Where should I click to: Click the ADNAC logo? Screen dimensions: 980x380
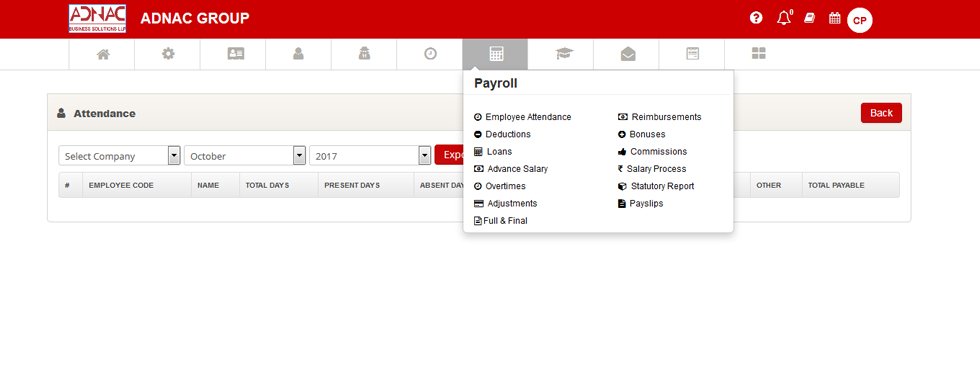[98, 19]
